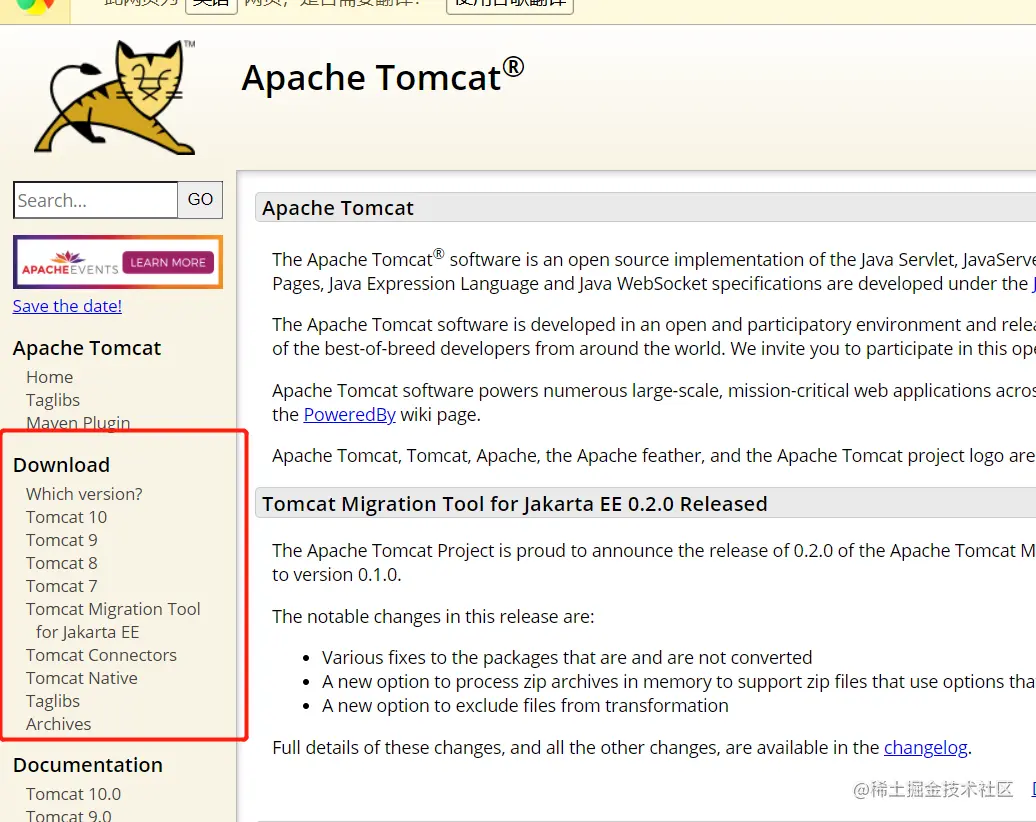
Task: Go to Home in the sidebar
Action: click(x=50, y=377)
